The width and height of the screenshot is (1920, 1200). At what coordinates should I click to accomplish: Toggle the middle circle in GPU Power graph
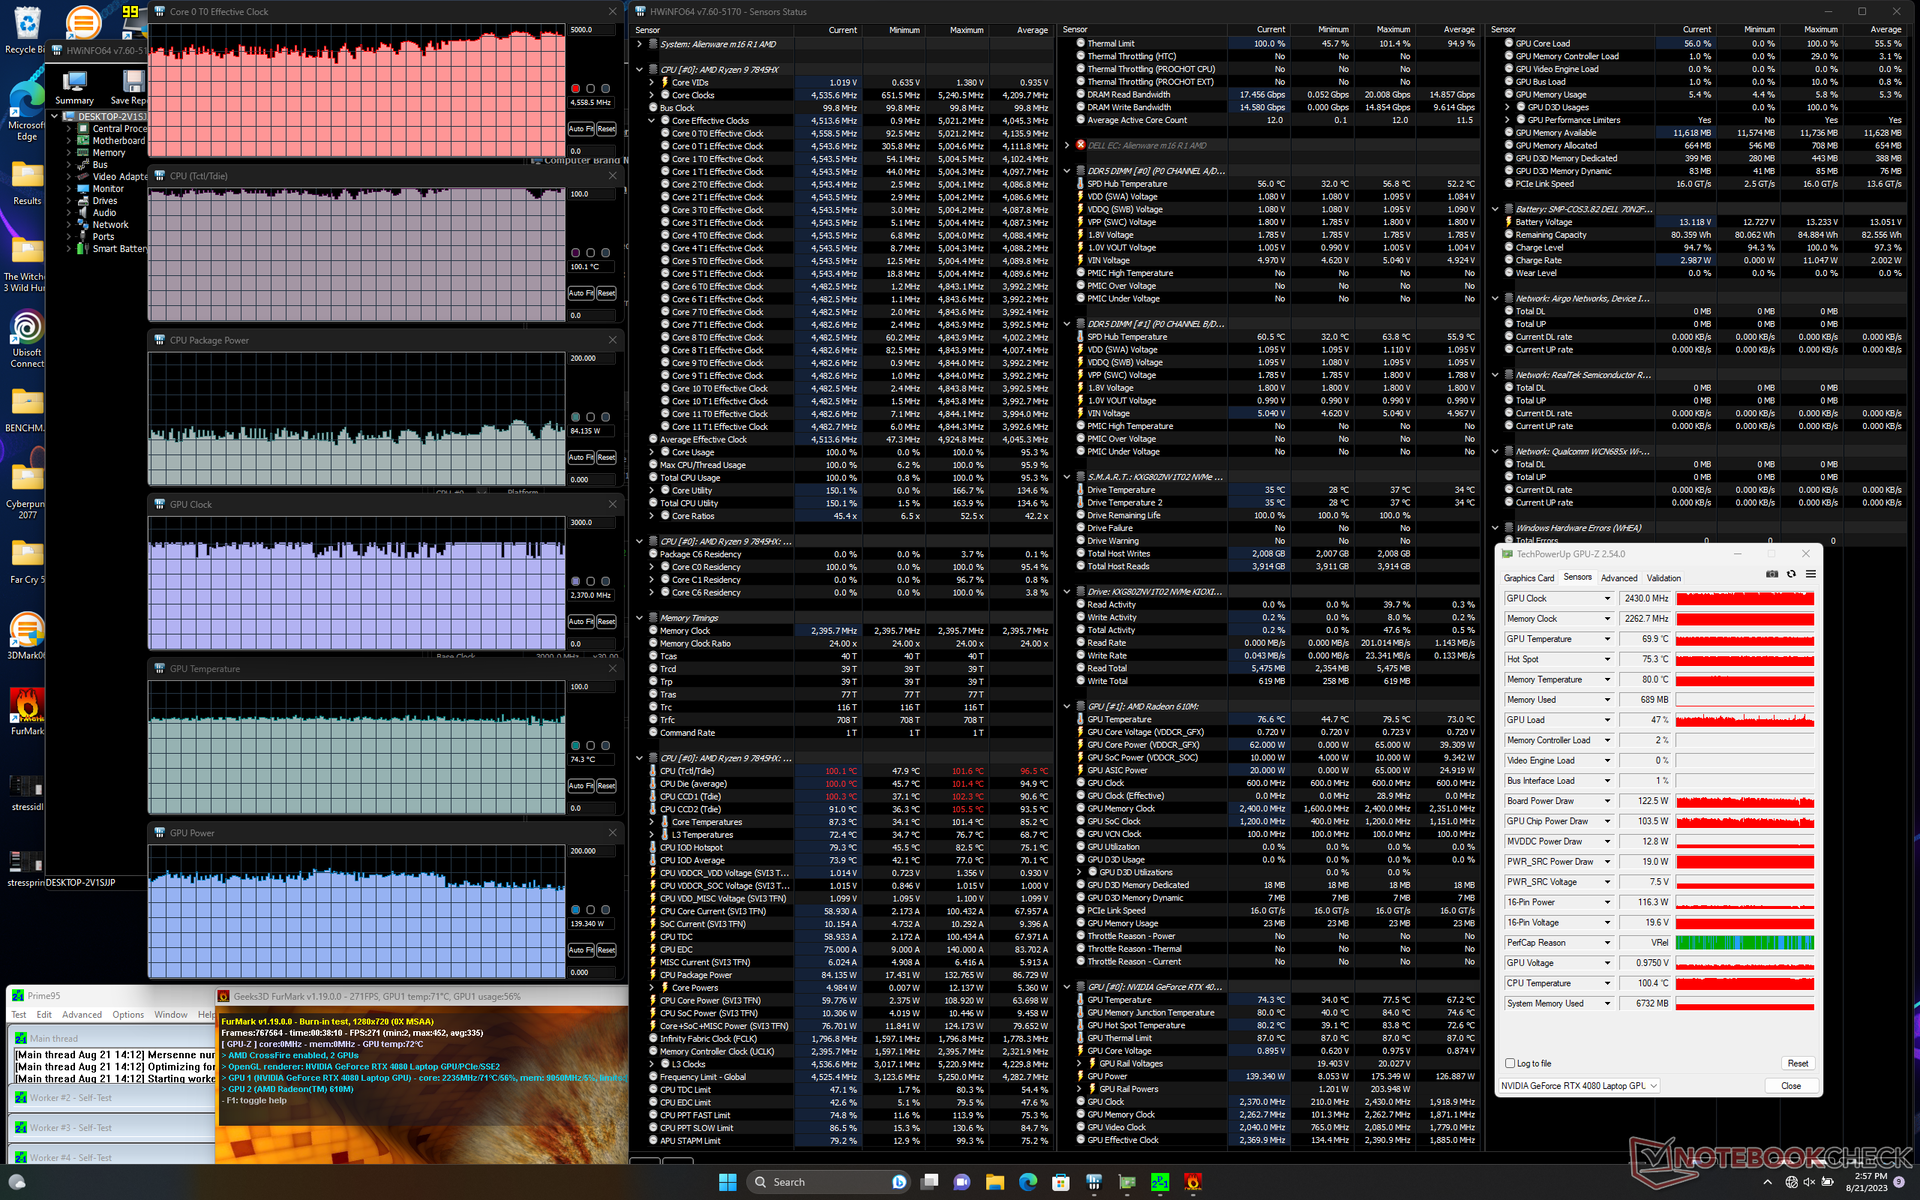coord(590,910)
